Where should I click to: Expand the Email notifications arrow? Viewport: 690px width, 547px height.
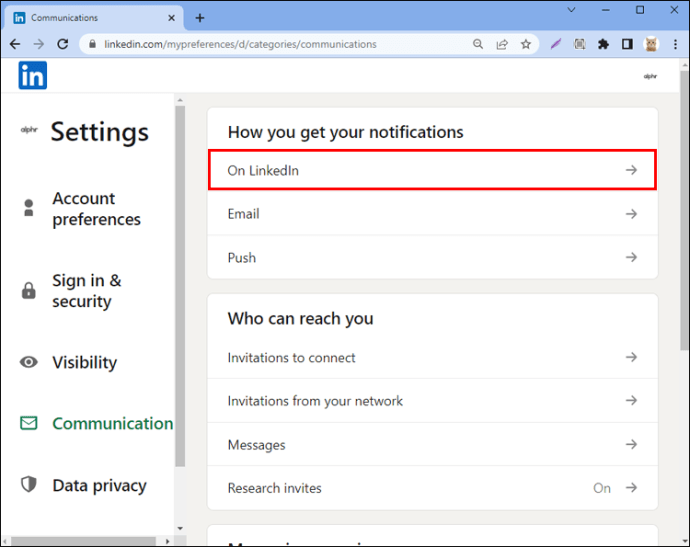[631, 214]
